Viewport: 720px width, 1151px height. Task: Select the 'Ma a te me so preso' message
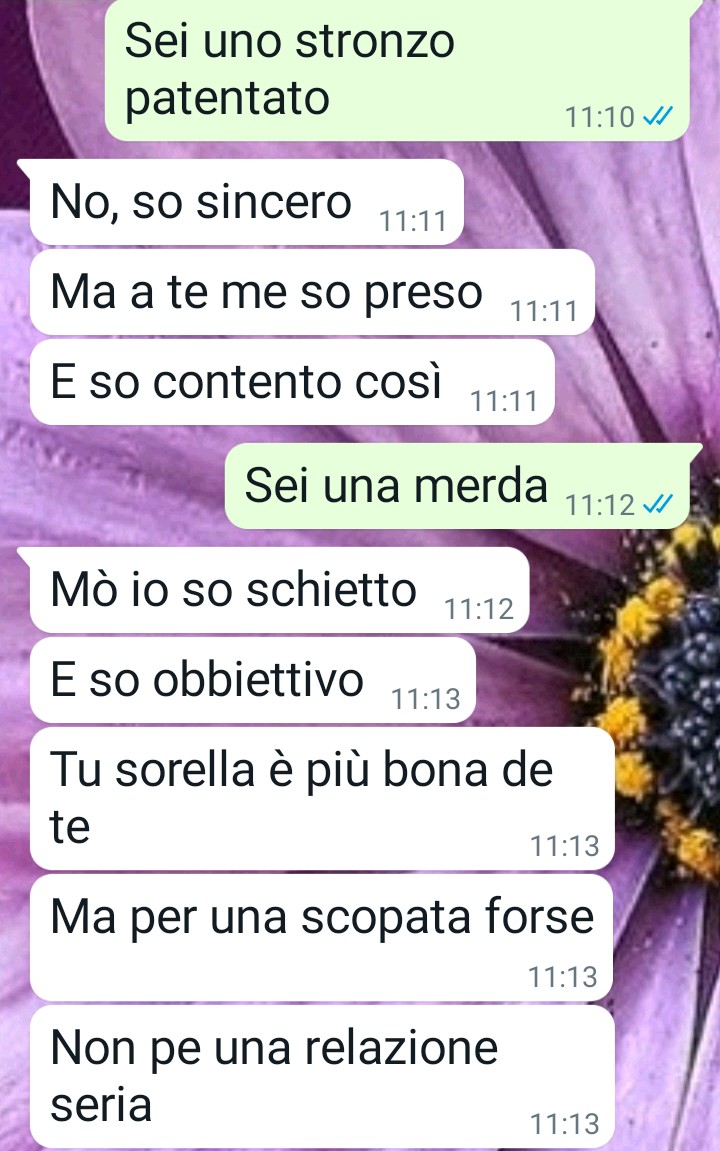(312, 292)
